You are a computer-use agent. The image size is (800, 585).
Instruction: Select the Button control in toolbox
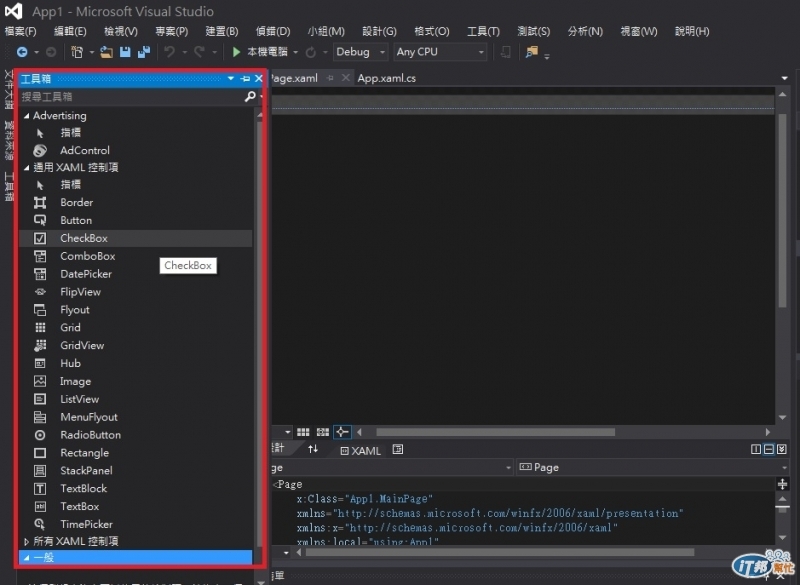tap(135, 220)
